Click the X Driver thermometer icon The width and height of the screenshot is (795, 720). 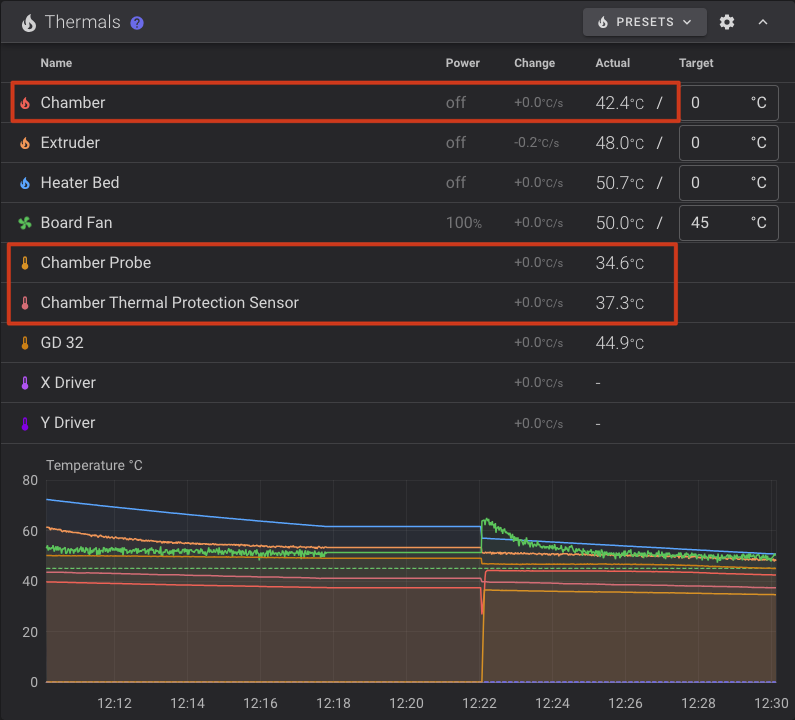click(x=25, y=383)
